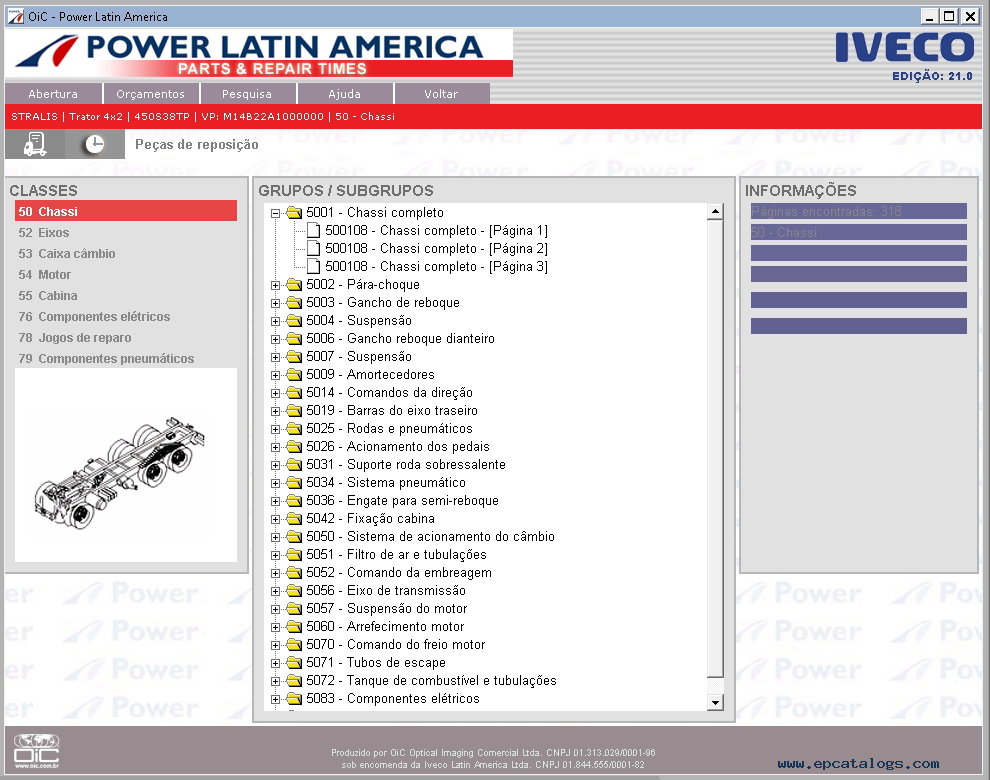
Task: Click the groups tree scrollbar thumb
Action: pyautogui.click(x=715, y=448)
